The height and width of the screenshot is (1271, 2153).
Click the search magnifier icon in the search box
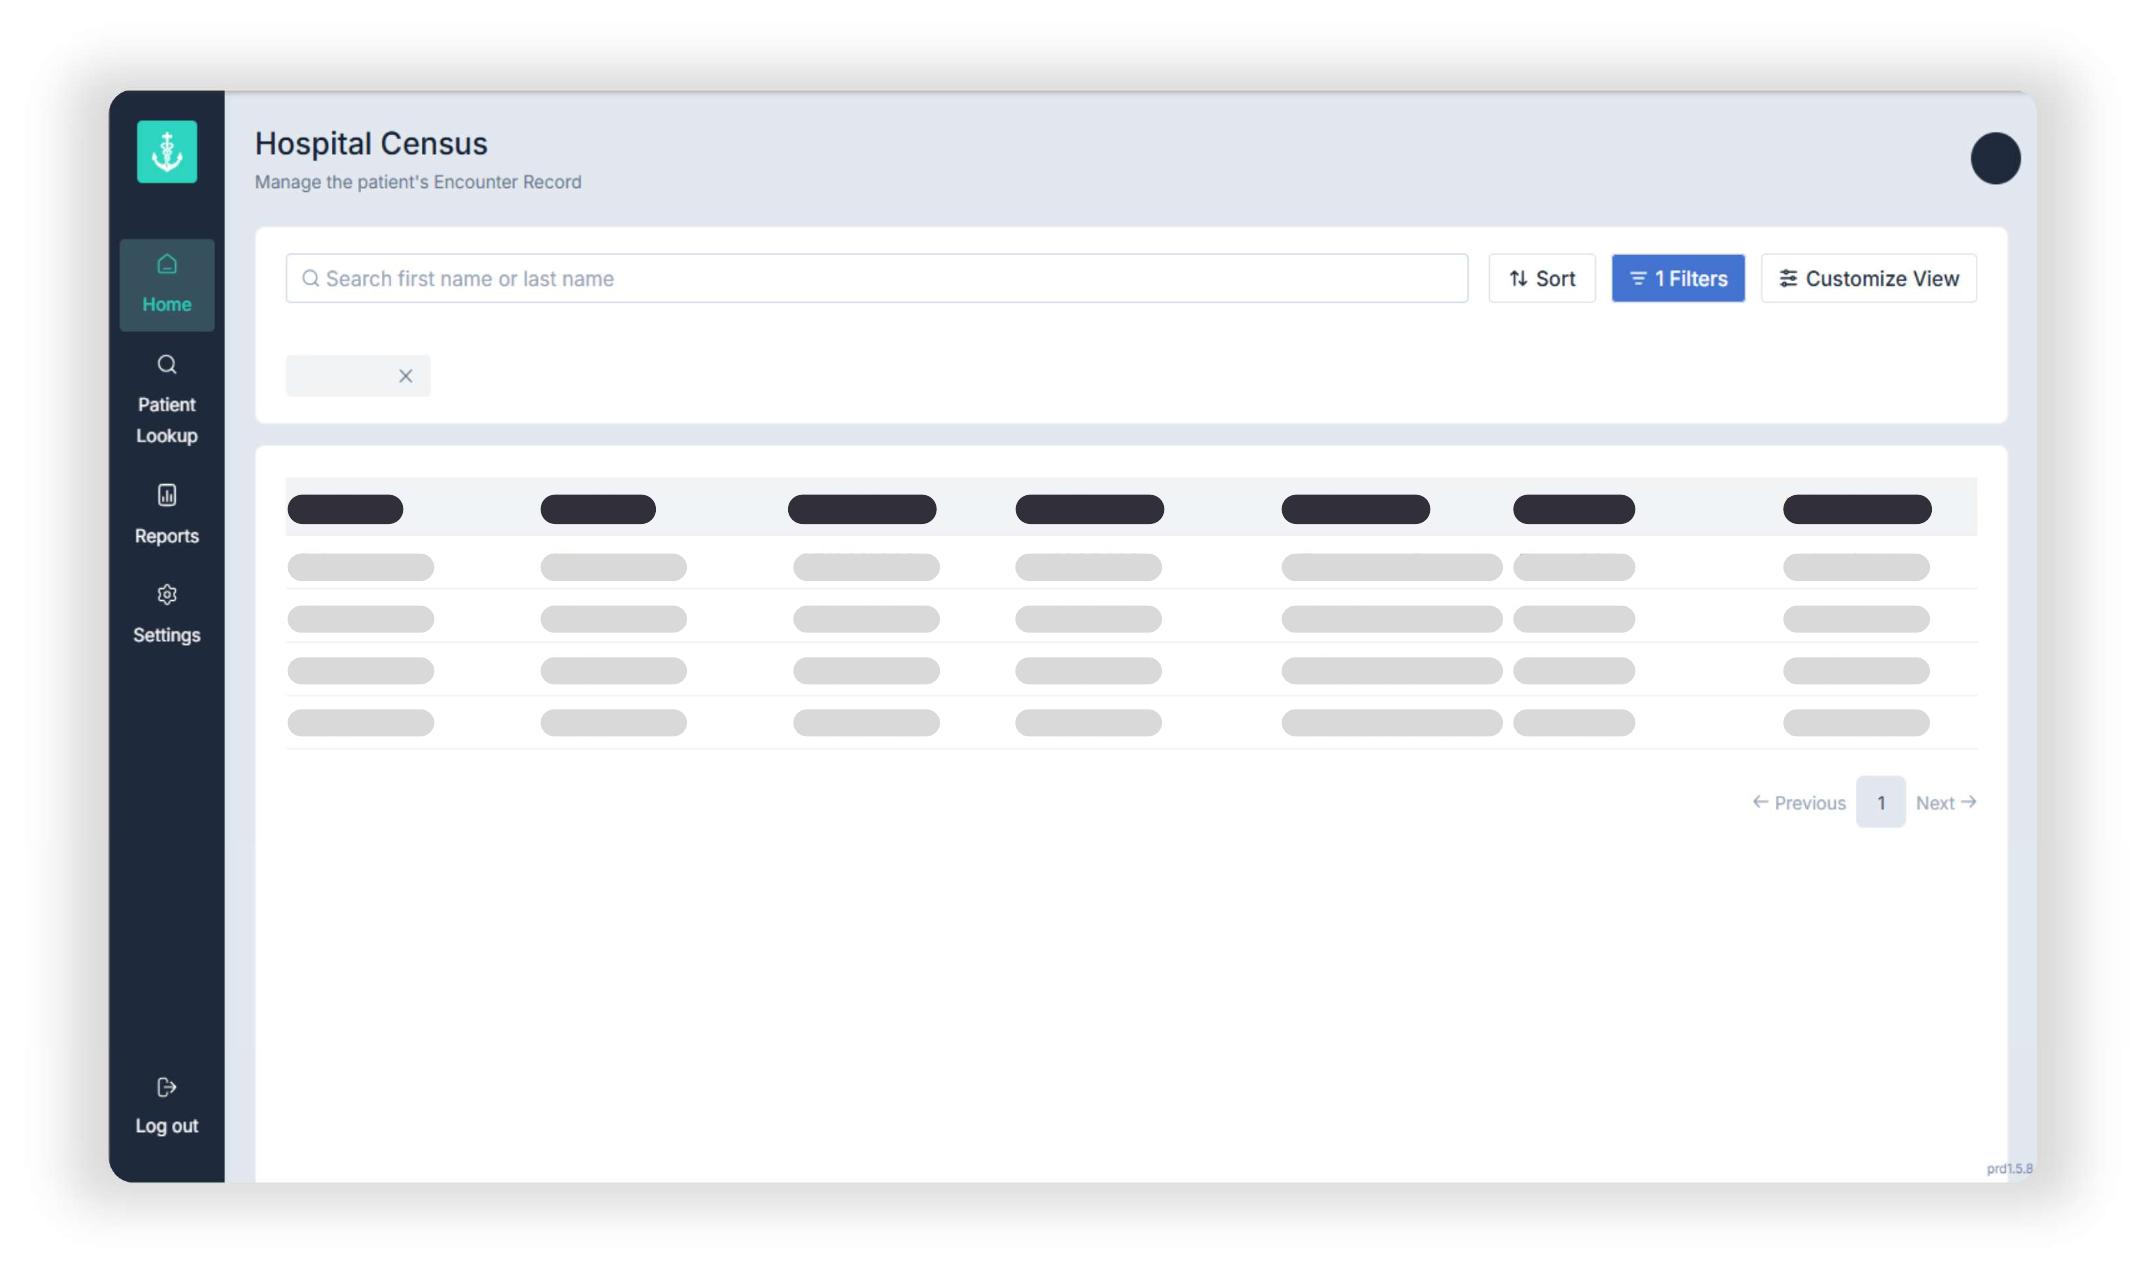click(310, 278)
